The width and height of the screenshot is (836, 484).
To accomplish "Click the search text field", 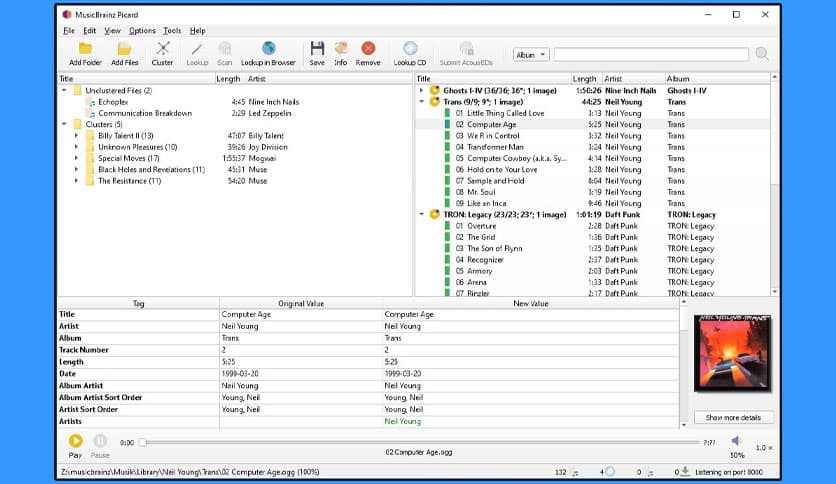I will [x=651, y=54].
